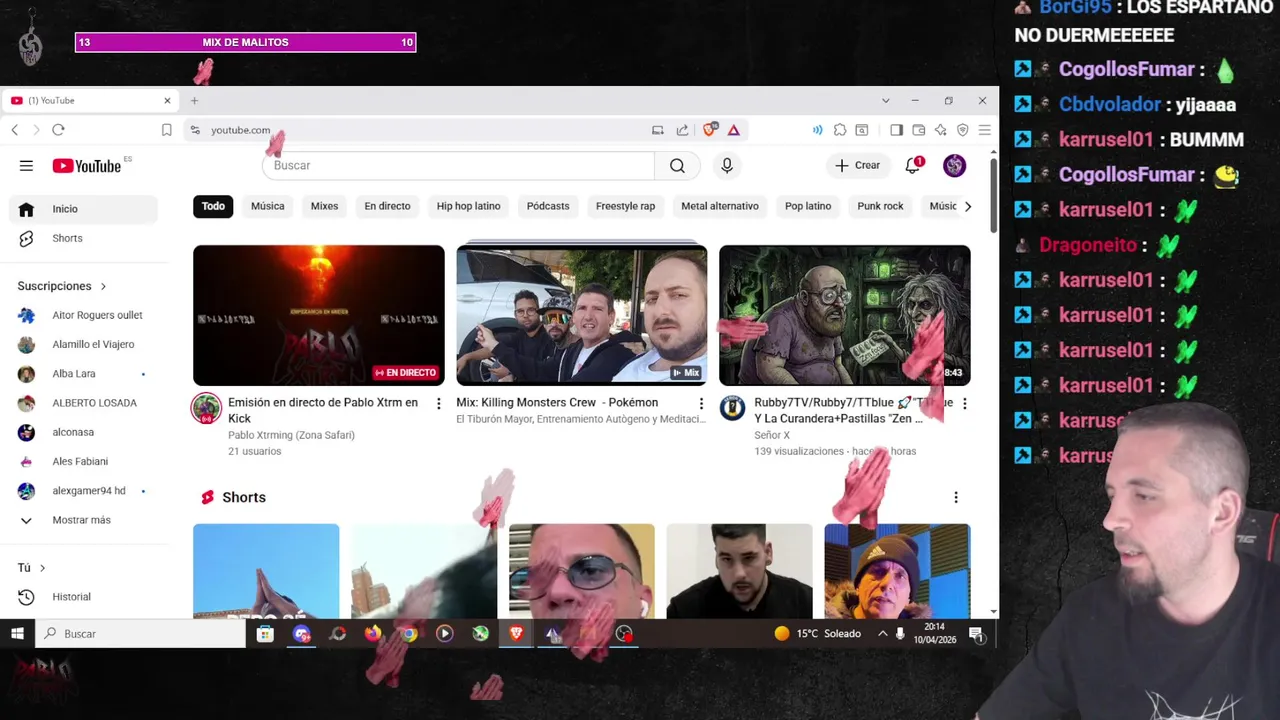Image resolution: width=1280 pixels, height=720 pixels.
Task: Open the browser main menu icon
Action: click(985, 130)
